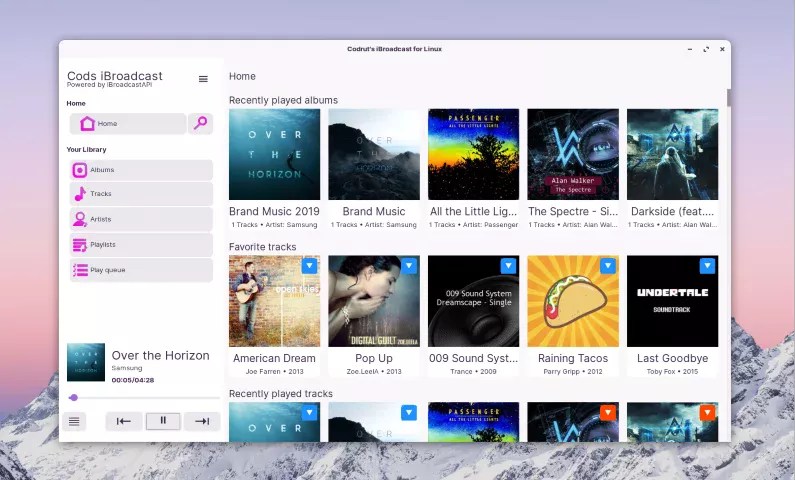Go back to the previous track

pyautogui.click(x=124, y=421)
